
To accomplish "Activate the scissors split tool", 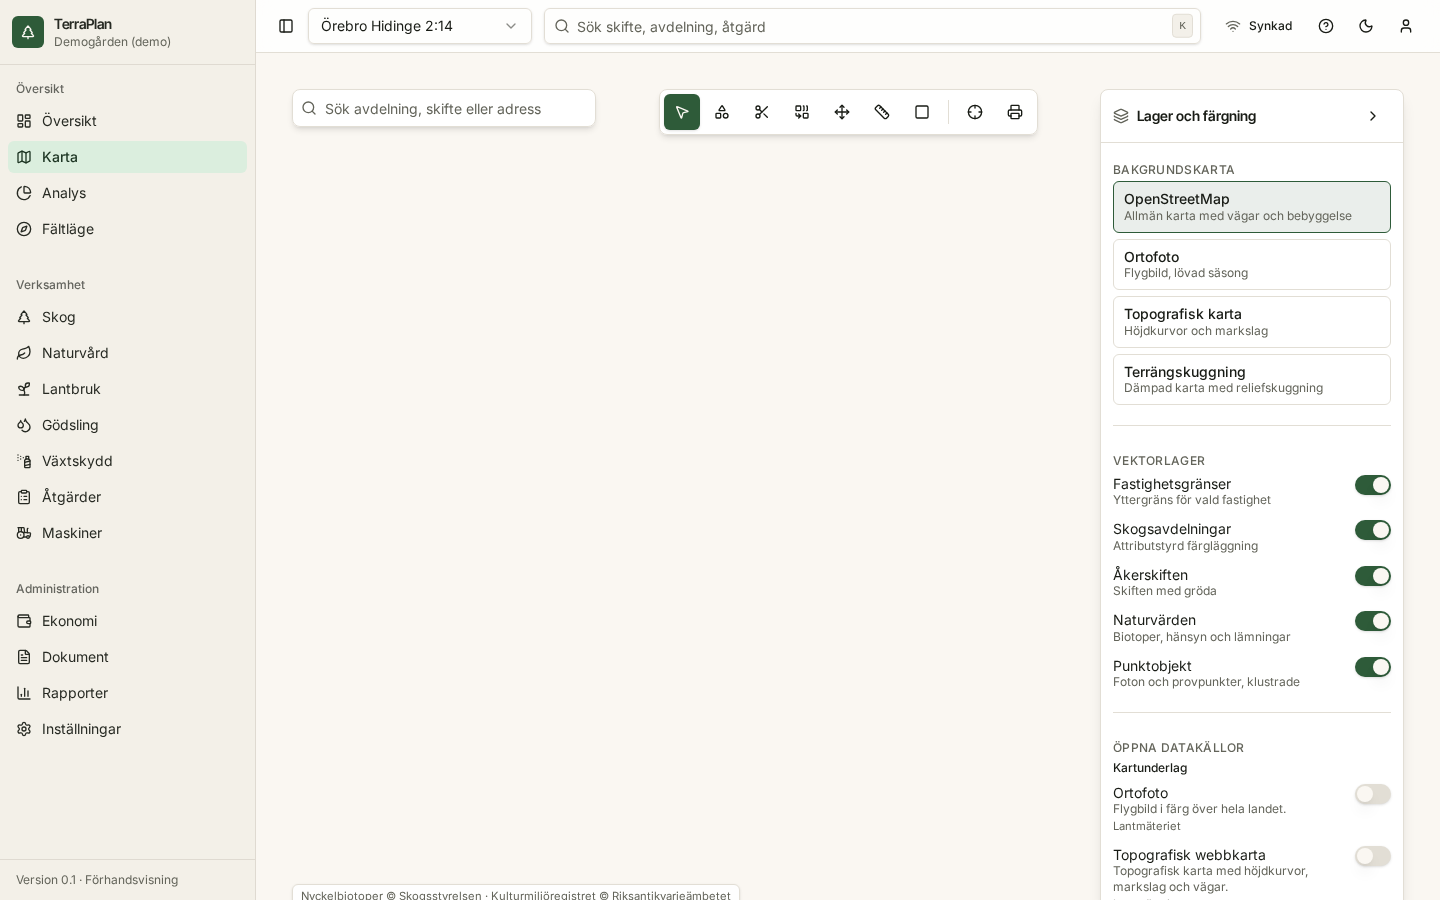I will point(762,112).
